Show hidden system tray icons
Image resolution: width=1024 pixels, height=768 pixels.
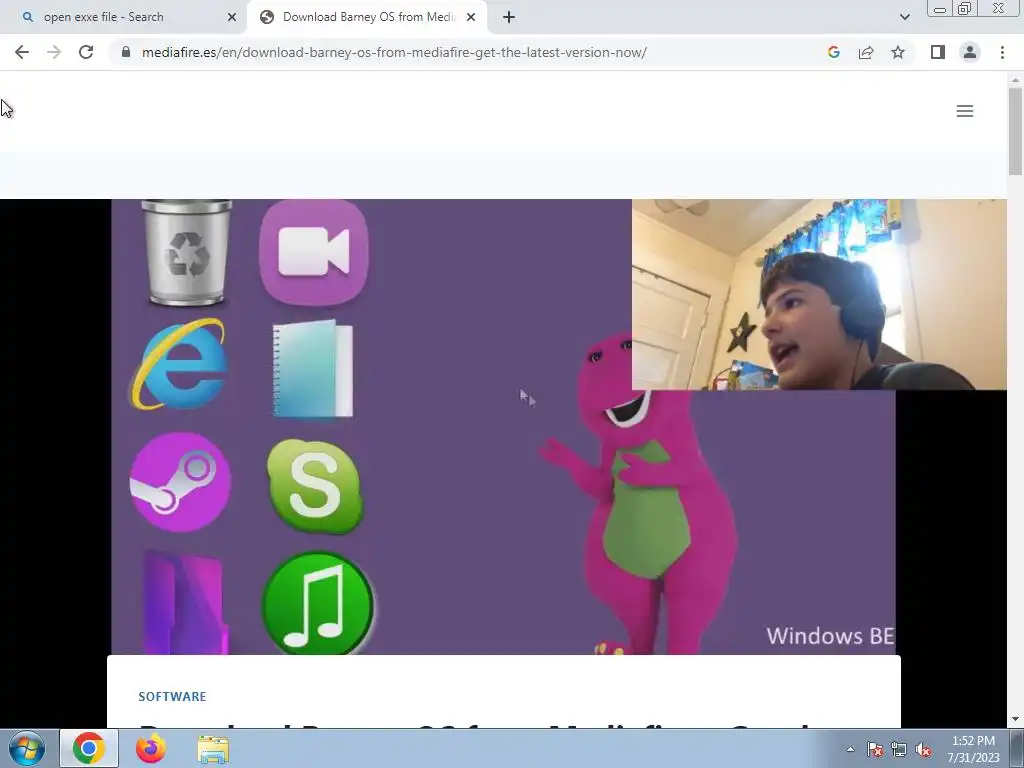(x=850, y=749)
